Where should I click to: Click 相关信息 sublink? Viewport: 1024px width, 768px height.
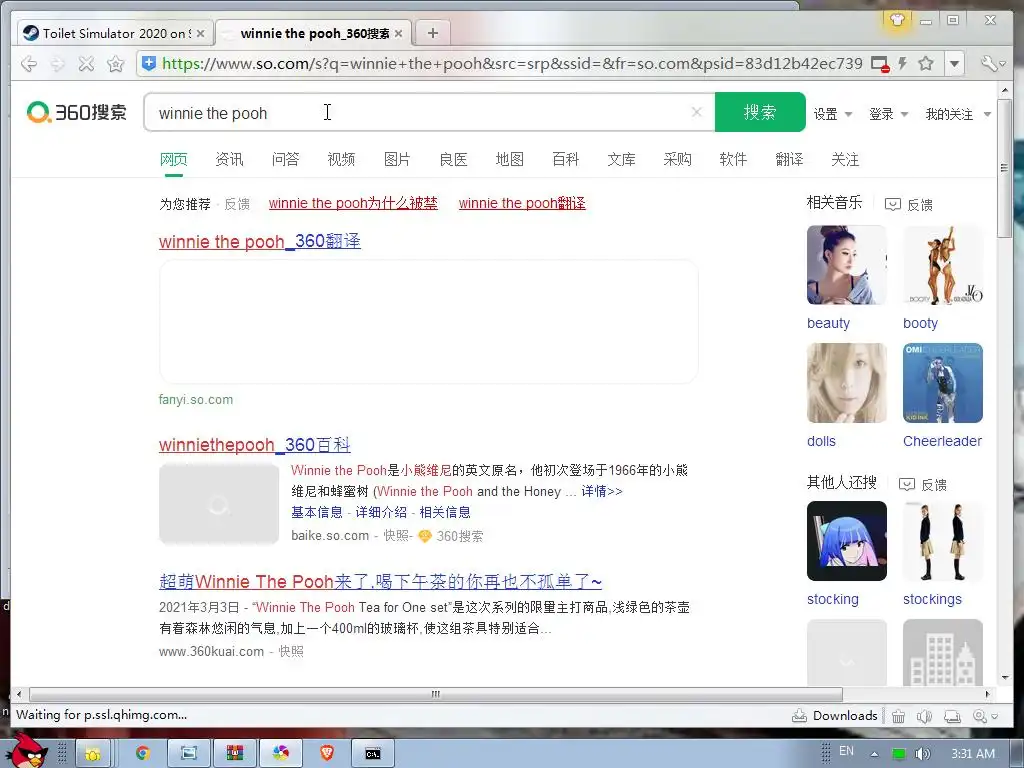pyautogui.click(x=445, y=512)
